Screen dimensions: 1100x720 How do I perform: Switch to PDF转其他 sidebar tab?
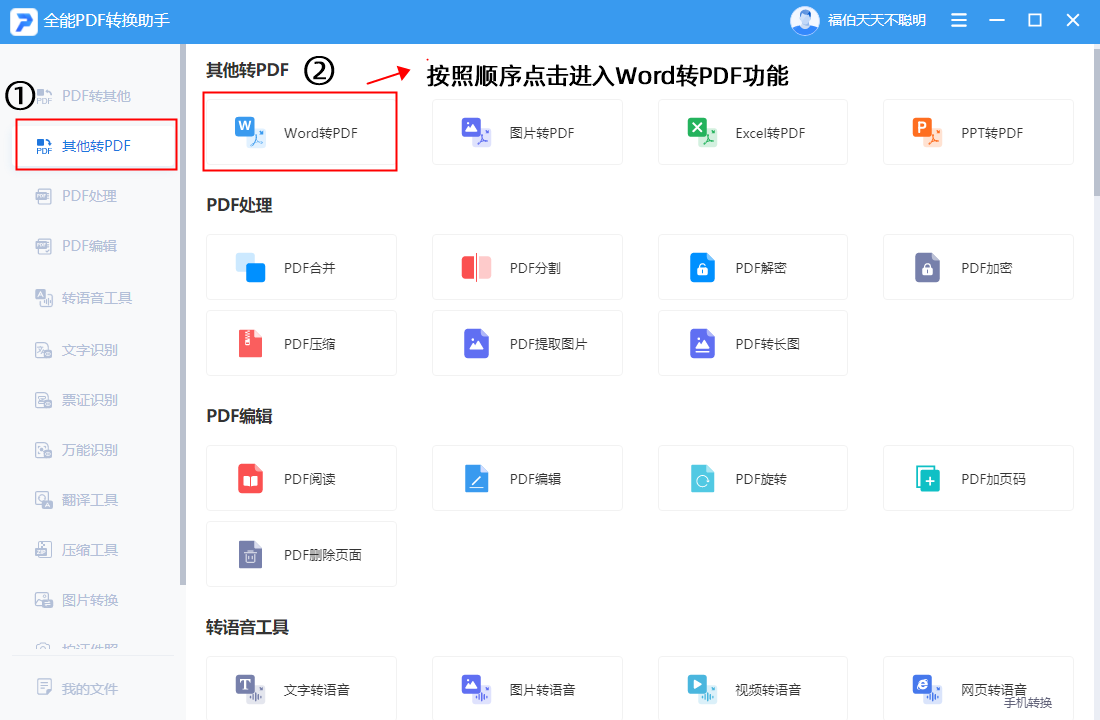pyautogui.click(x=96, y=95)
